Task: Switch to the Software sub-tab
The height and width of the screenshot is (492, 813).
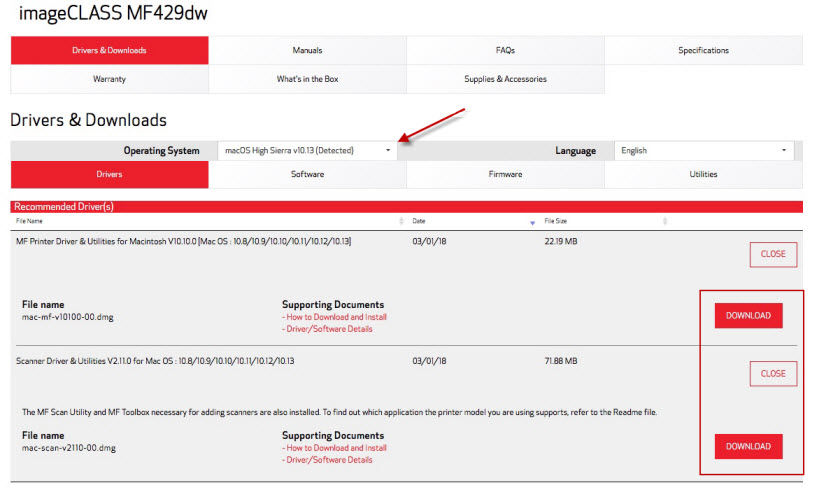Action: click(x=307, y=174)
